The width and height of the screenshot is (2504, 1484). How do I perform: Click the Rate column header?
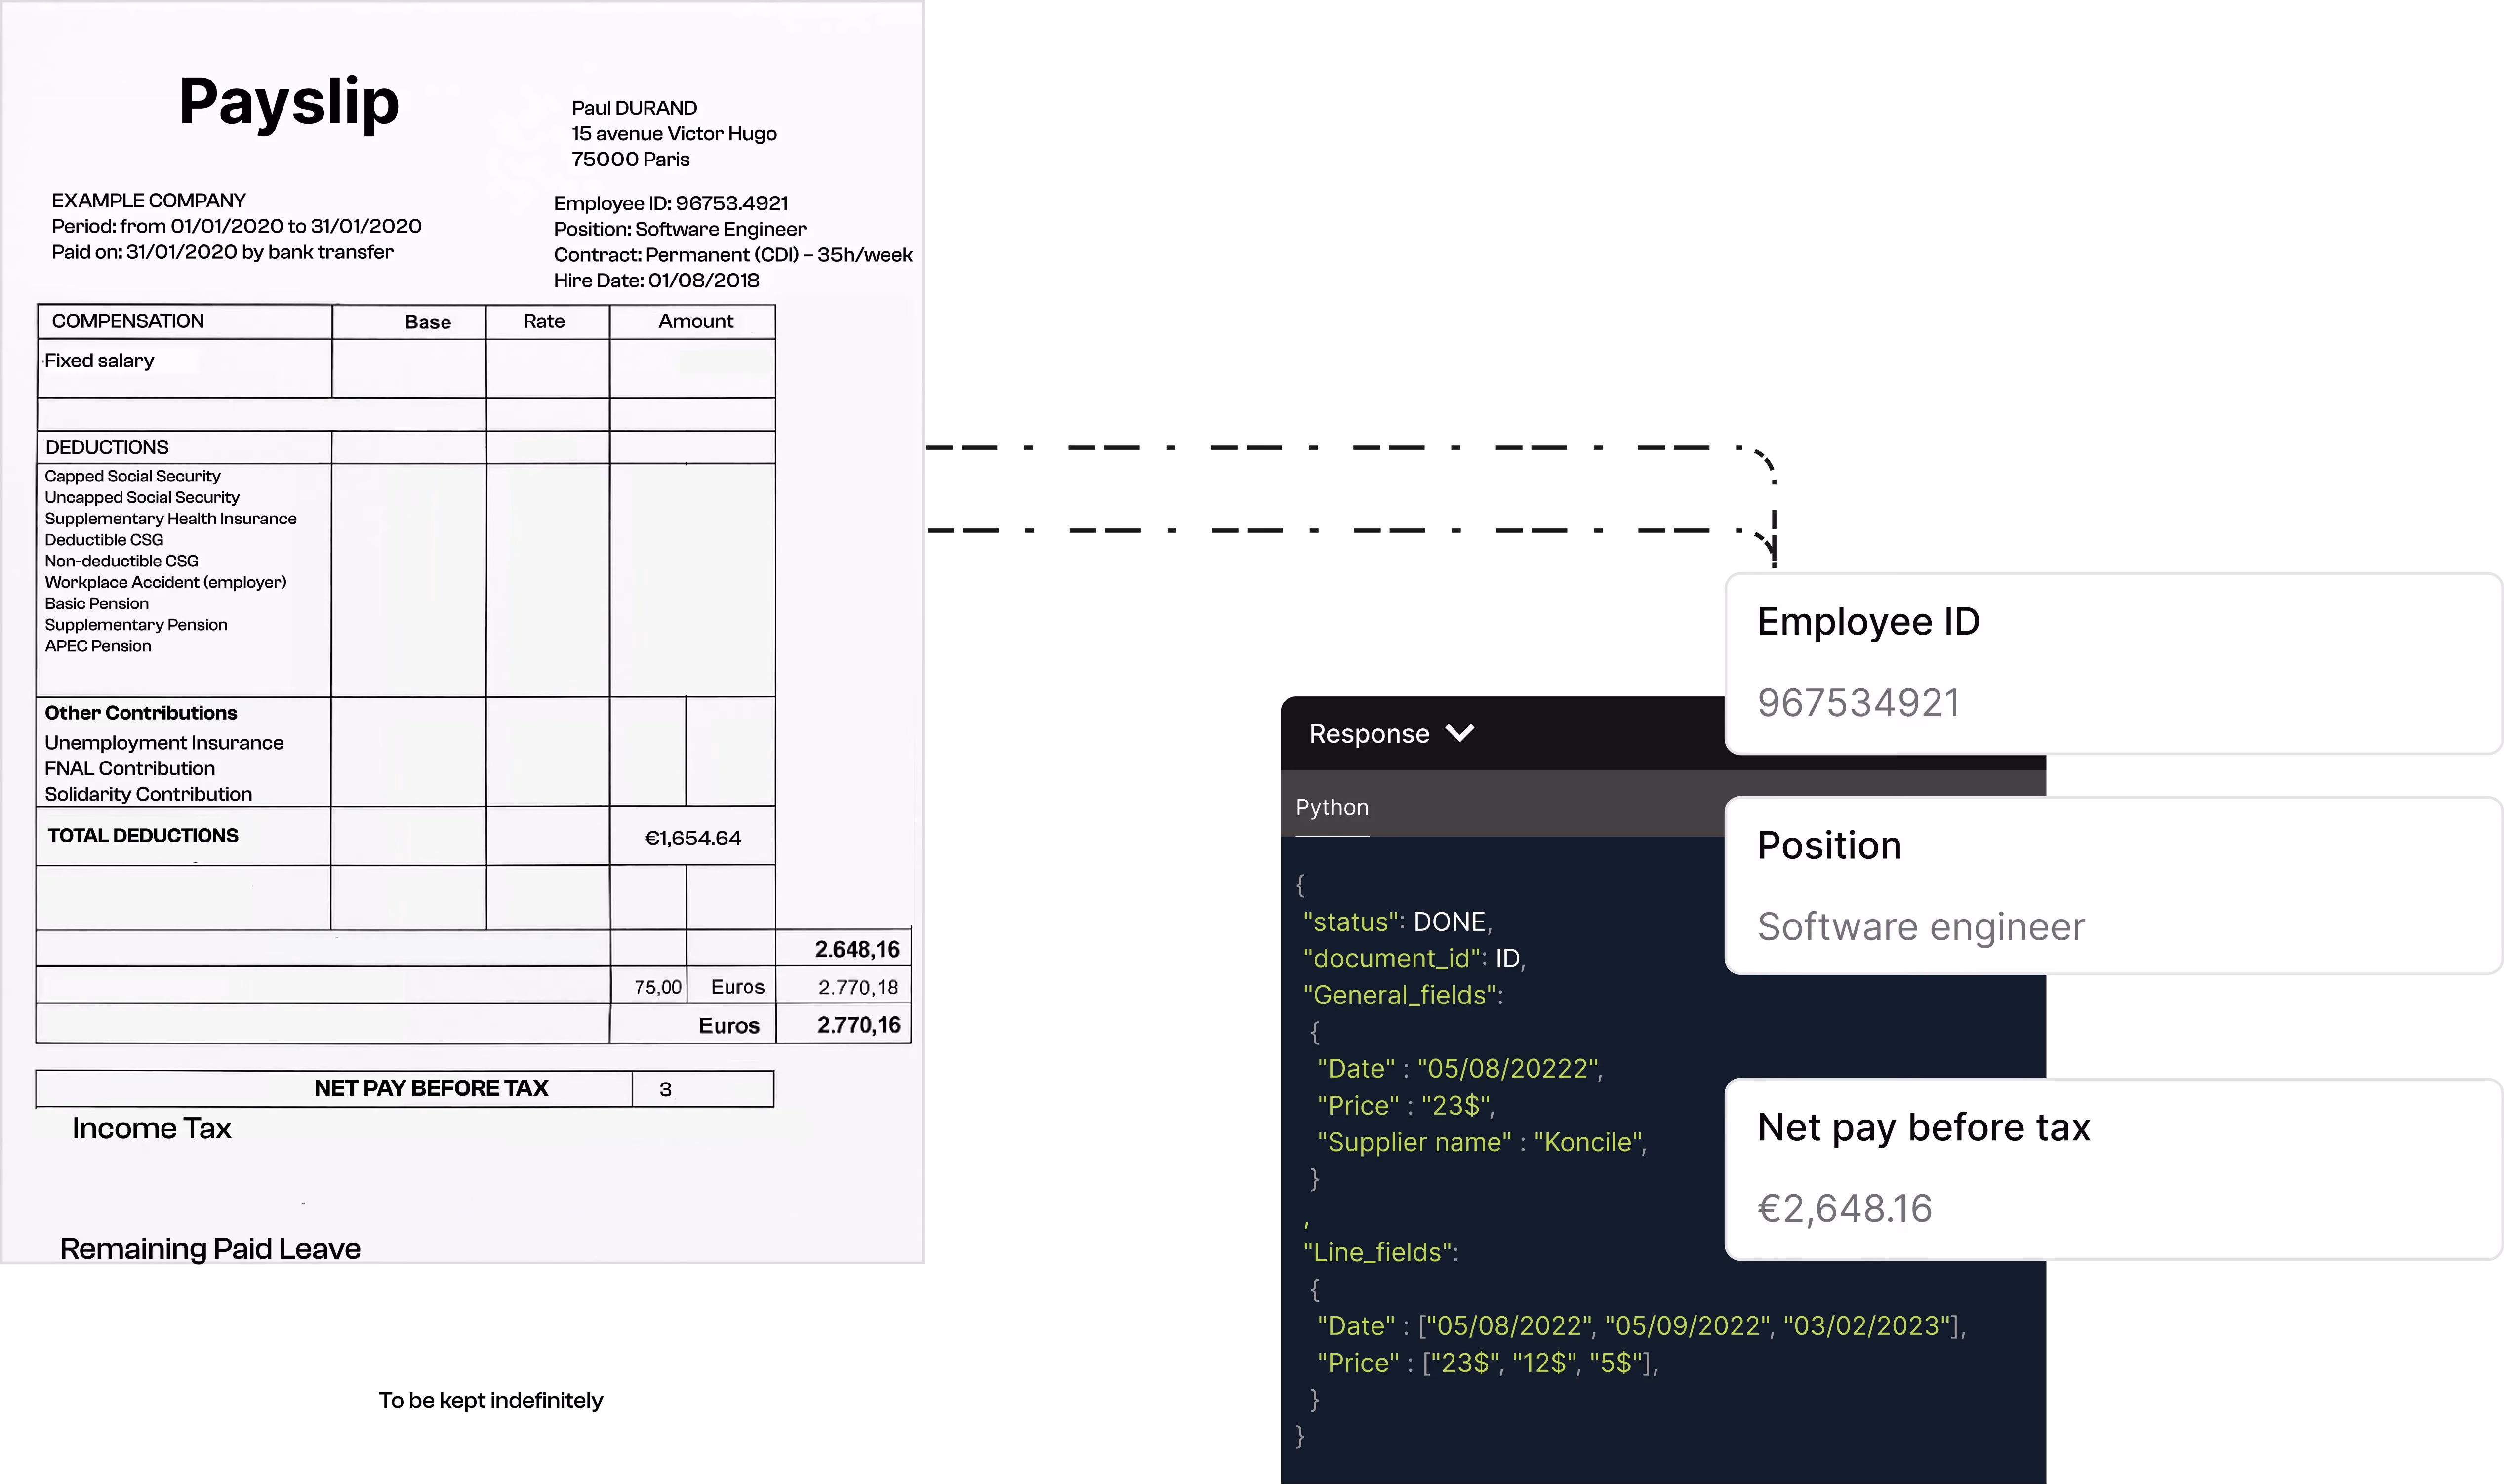coord(544,321)
